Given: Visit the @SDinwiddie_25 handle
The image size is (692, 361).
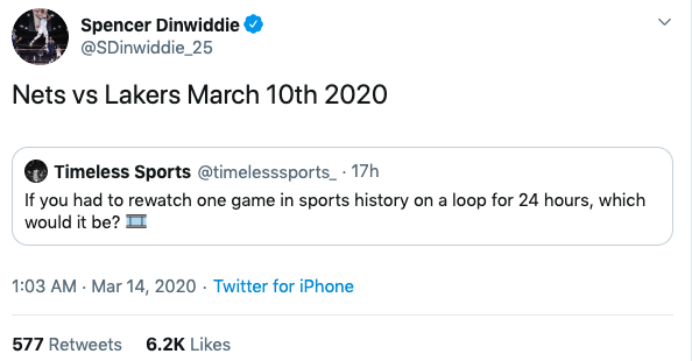Looking at the screenshot, I should tap(147, 48).
